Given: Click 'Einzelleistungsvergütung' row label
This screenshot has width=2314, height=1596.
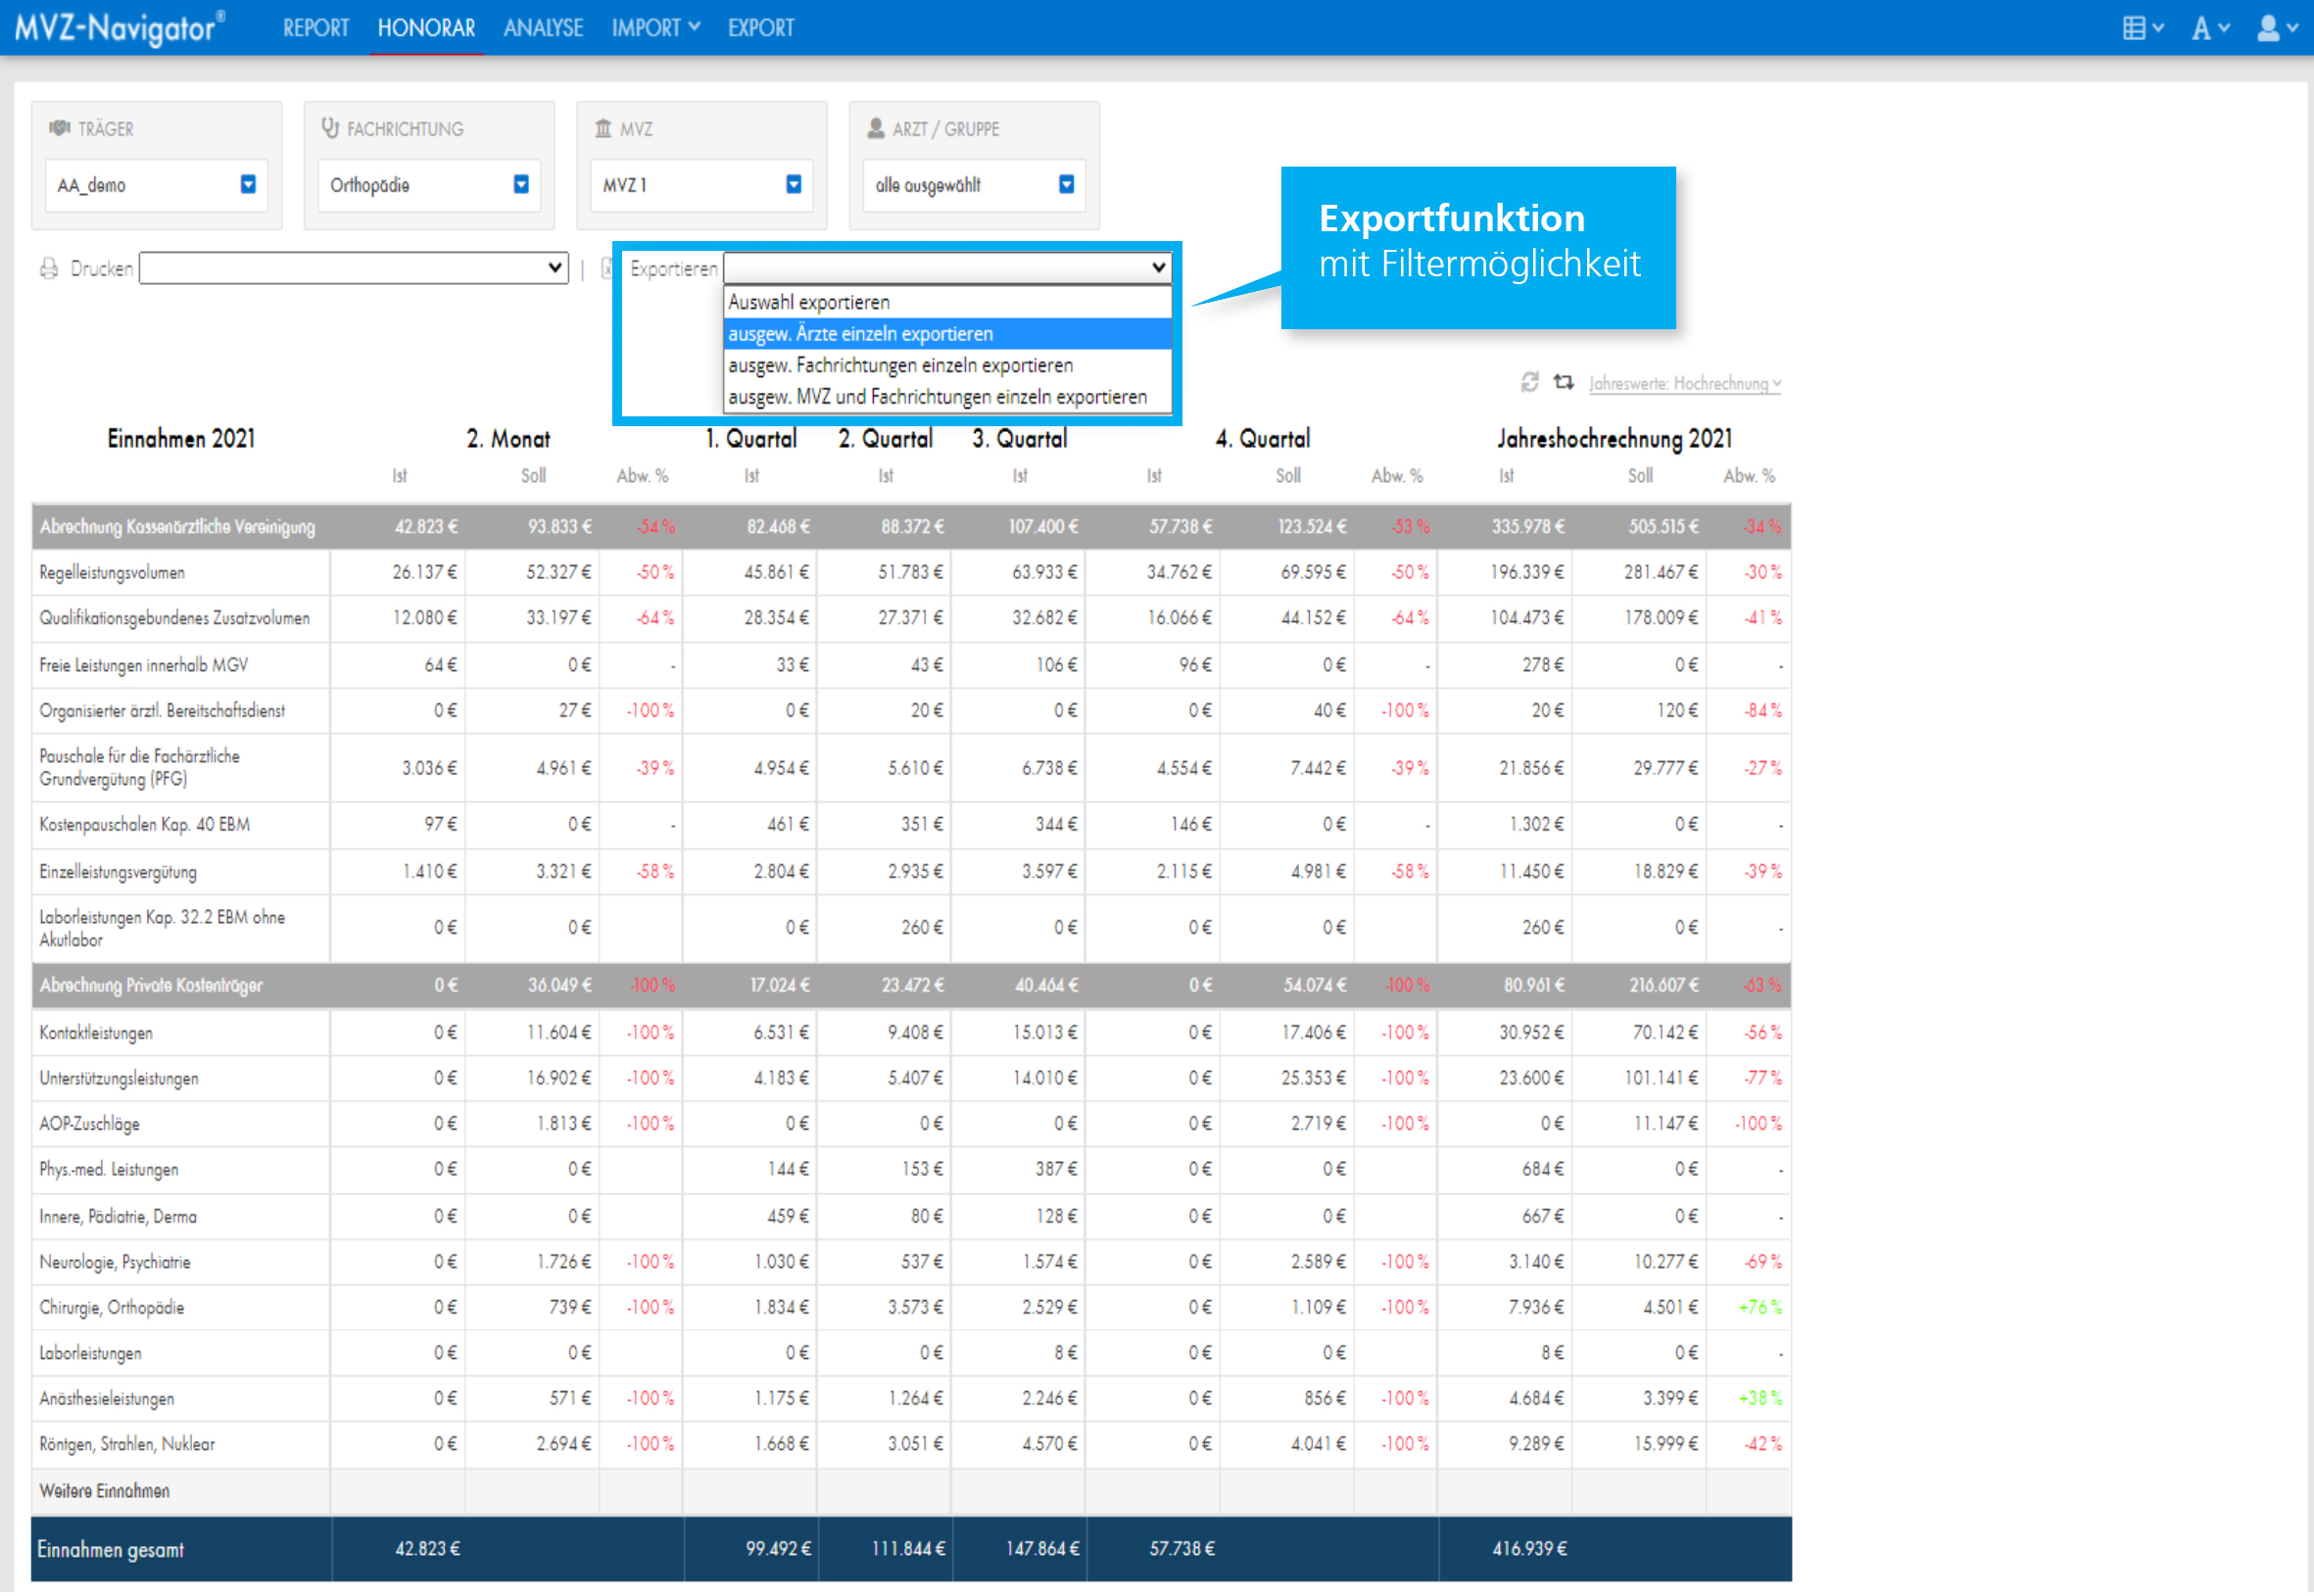Looking at the screenshot, I should coord(118,872).
